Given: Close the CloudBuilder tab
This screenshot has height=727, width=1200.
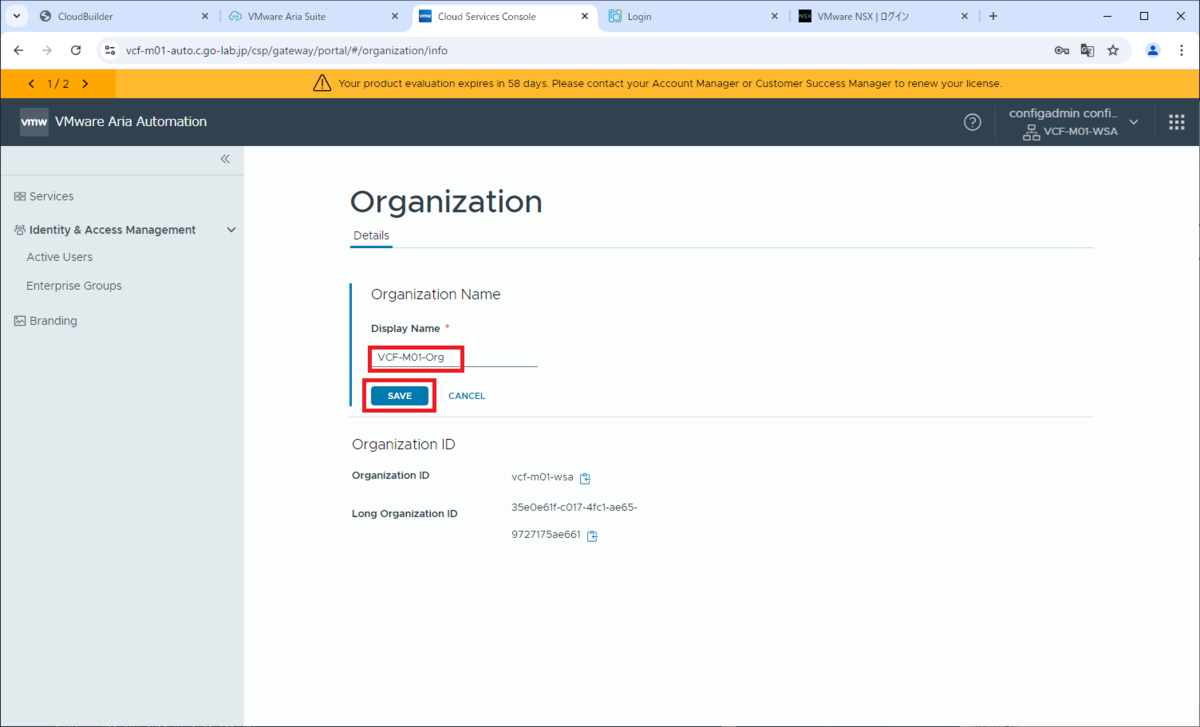Looking at the screenshot, I should 205,16.
